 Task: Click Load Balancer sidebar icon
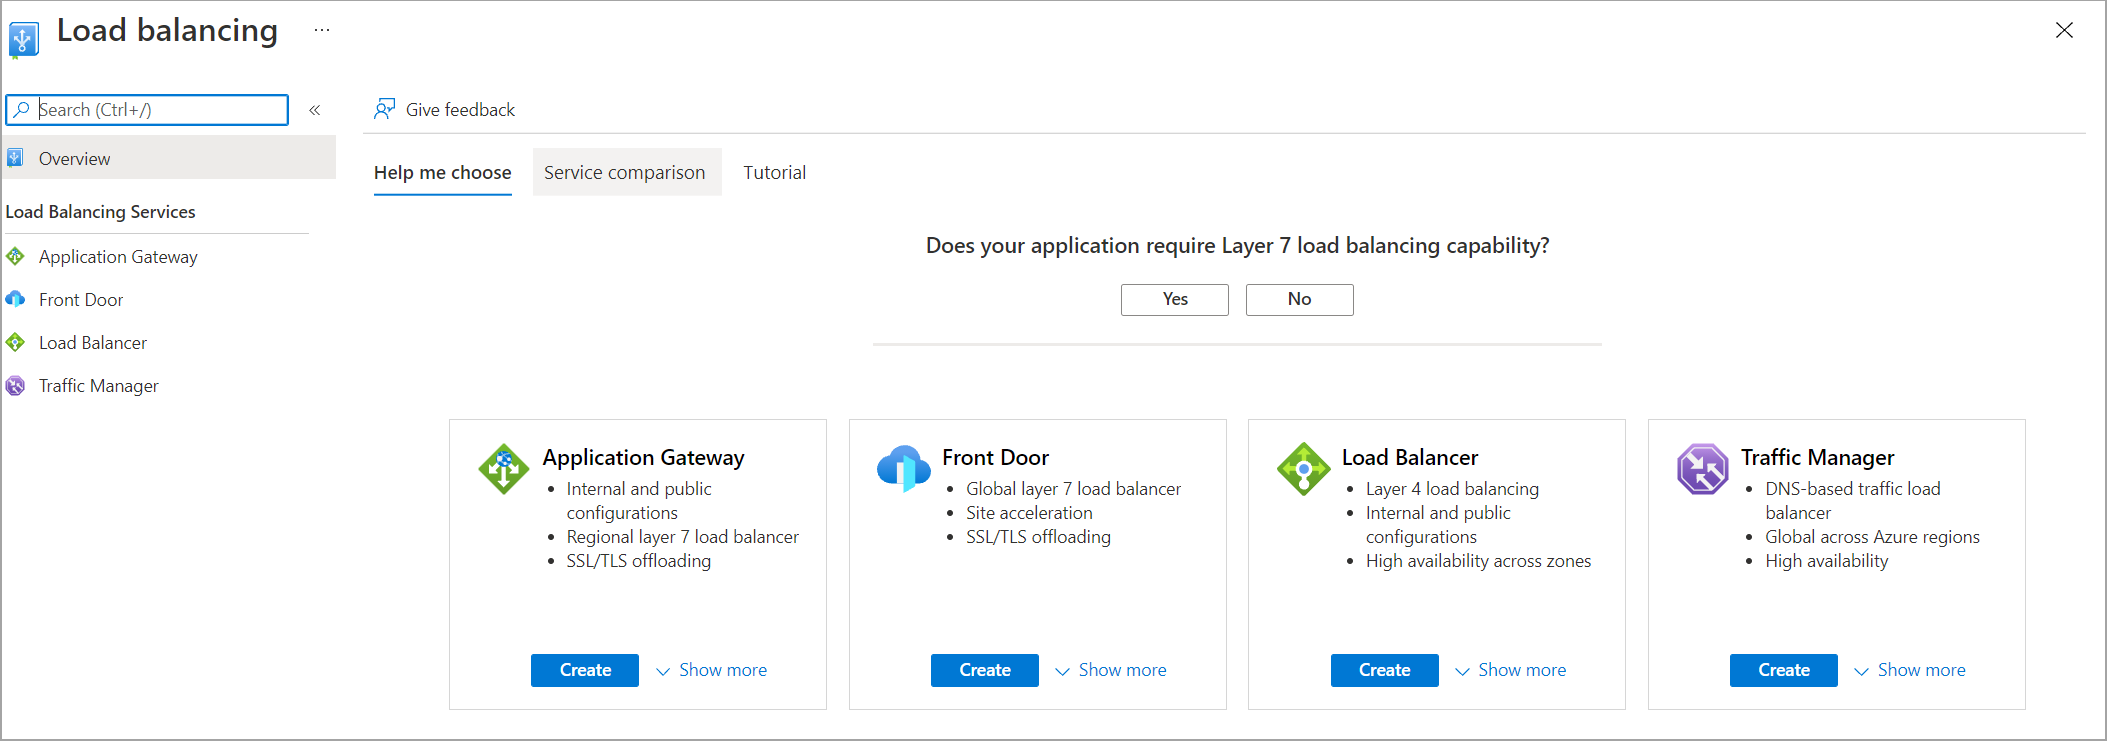[x=15, y=342]
